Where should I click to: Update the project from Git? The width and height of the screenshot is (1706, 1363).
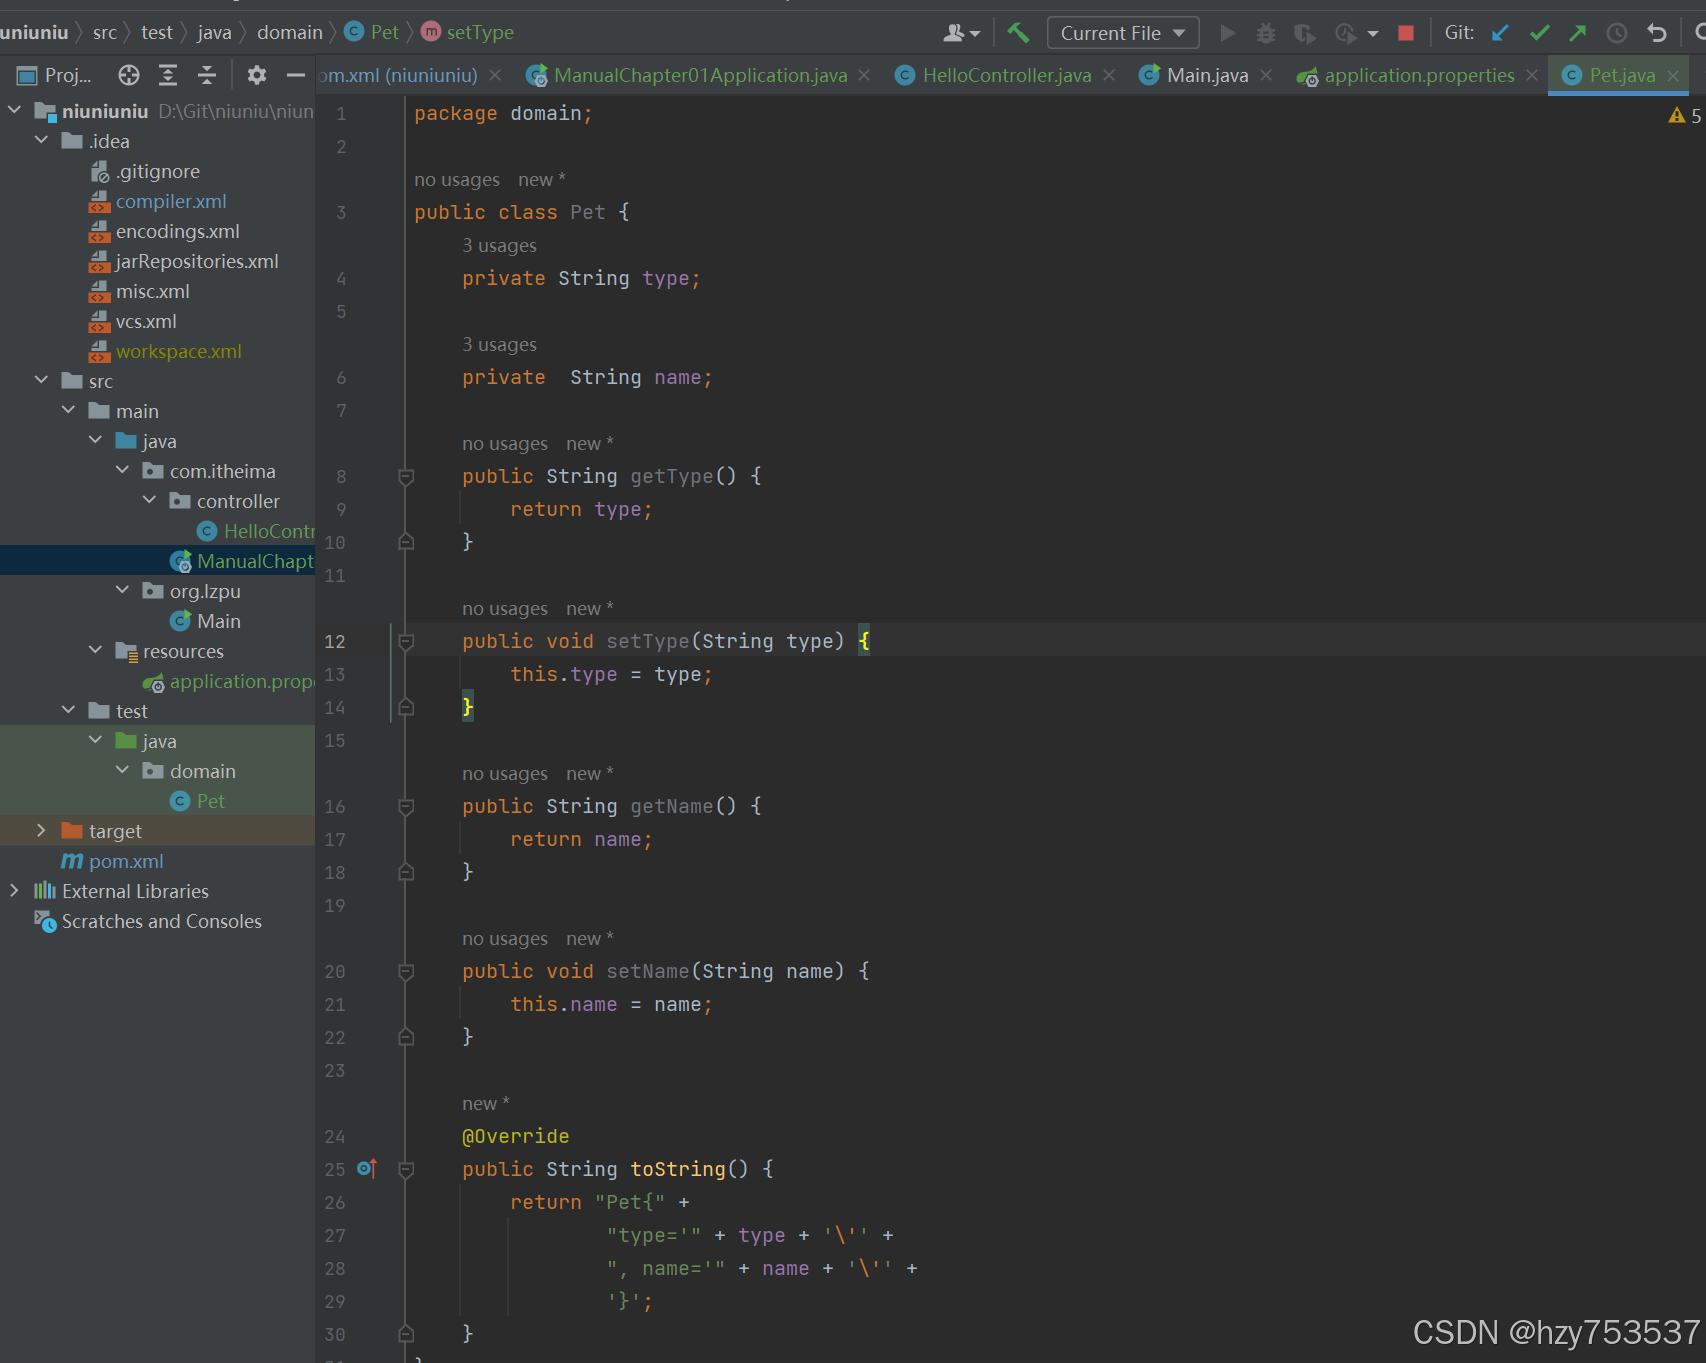click(x=1498, y=32)
